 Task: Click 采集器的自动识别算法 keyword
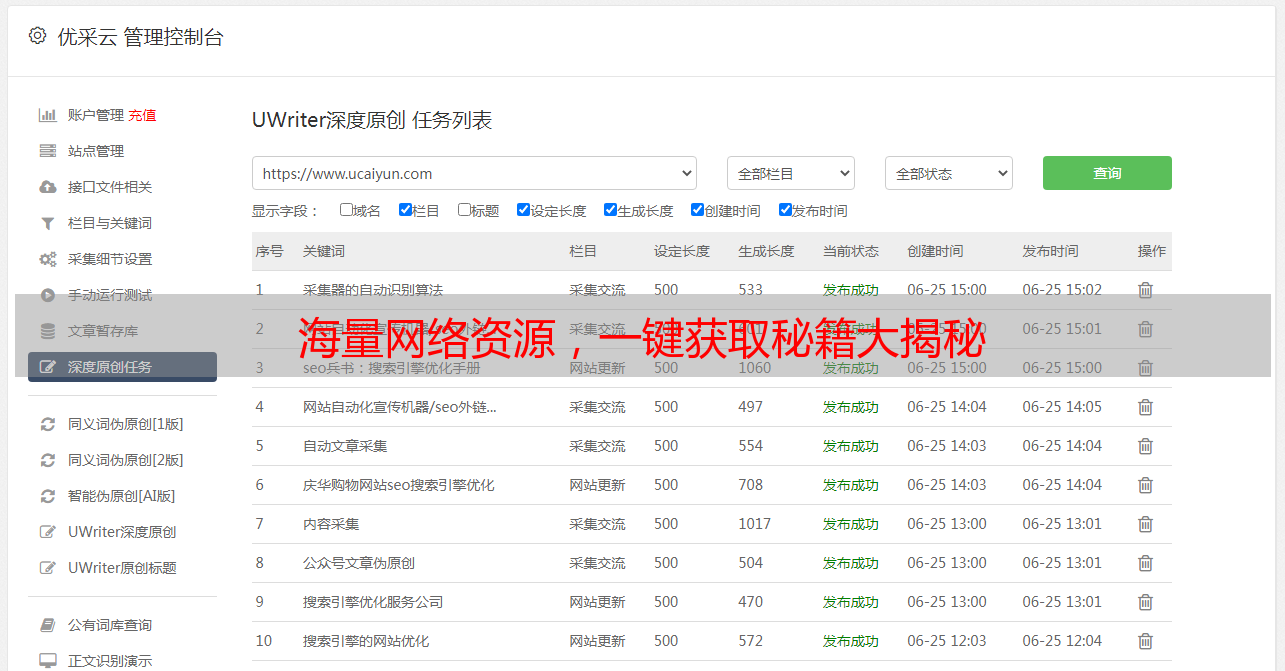point(373,290)
